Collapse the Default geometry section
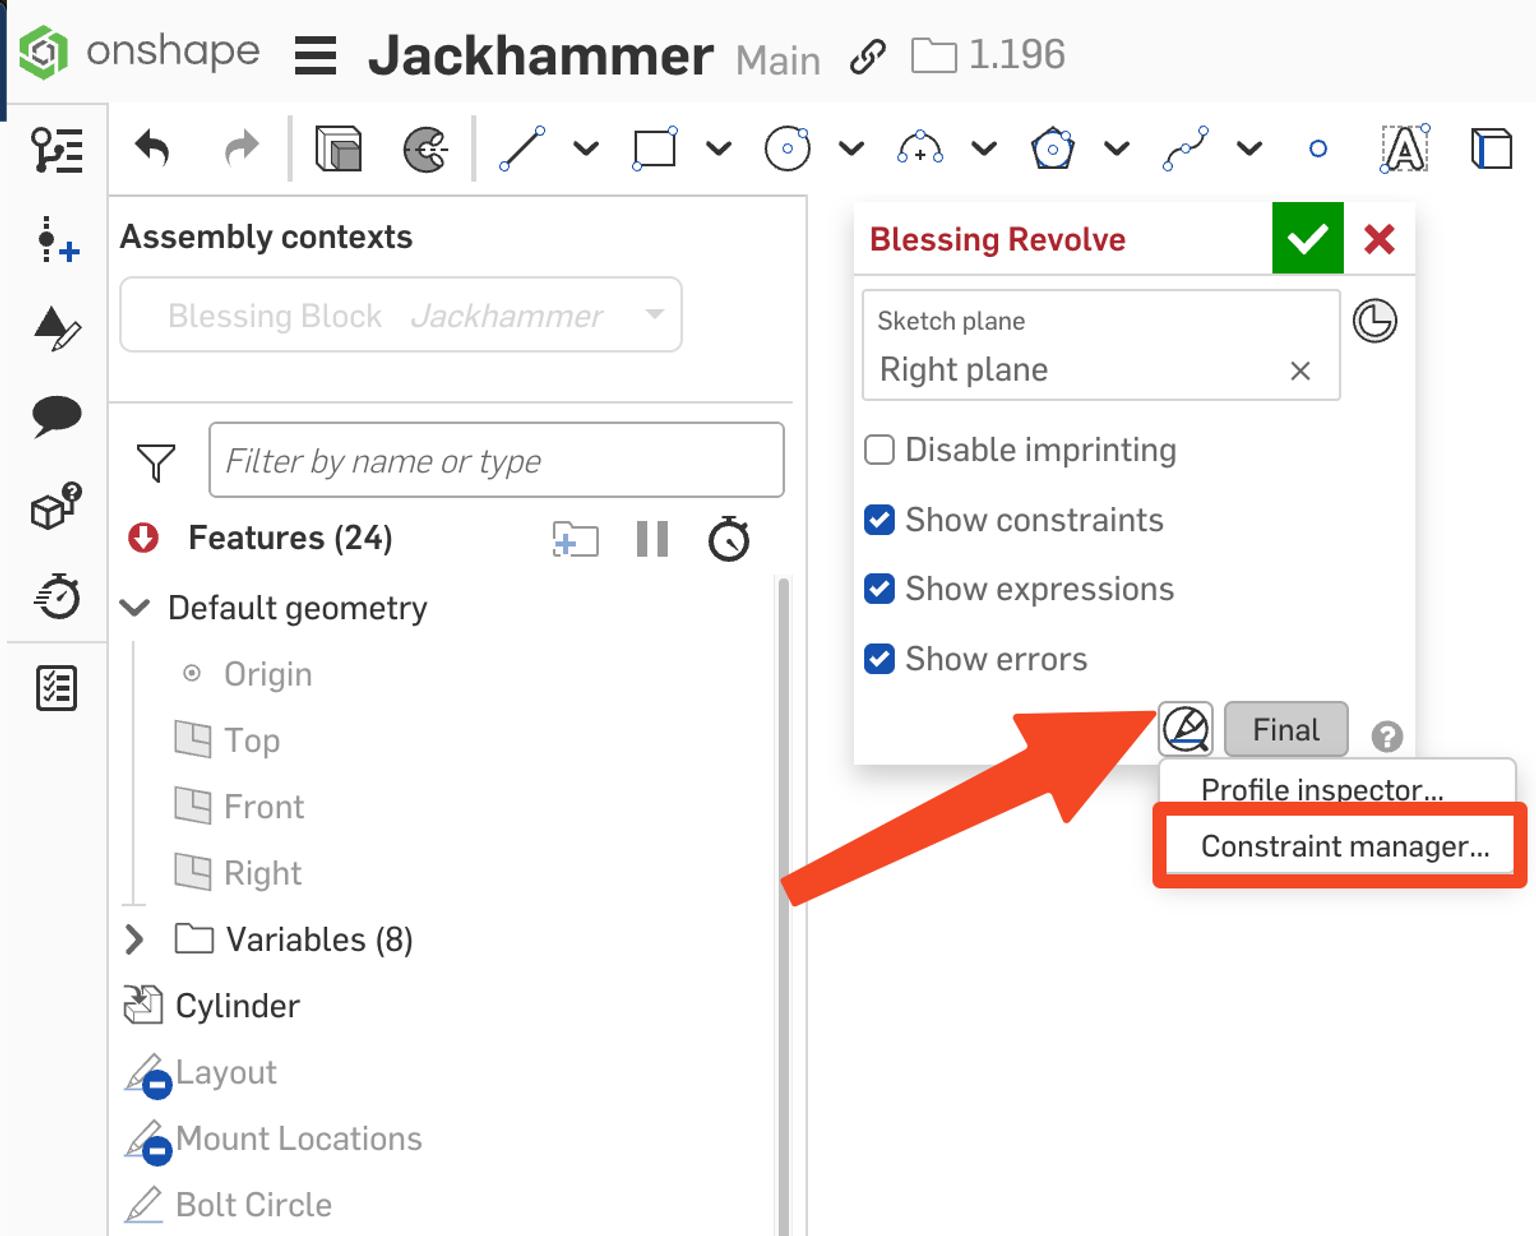This screenshot has width=1536, height=1236. pyautogui.click(x=133, y=607)
